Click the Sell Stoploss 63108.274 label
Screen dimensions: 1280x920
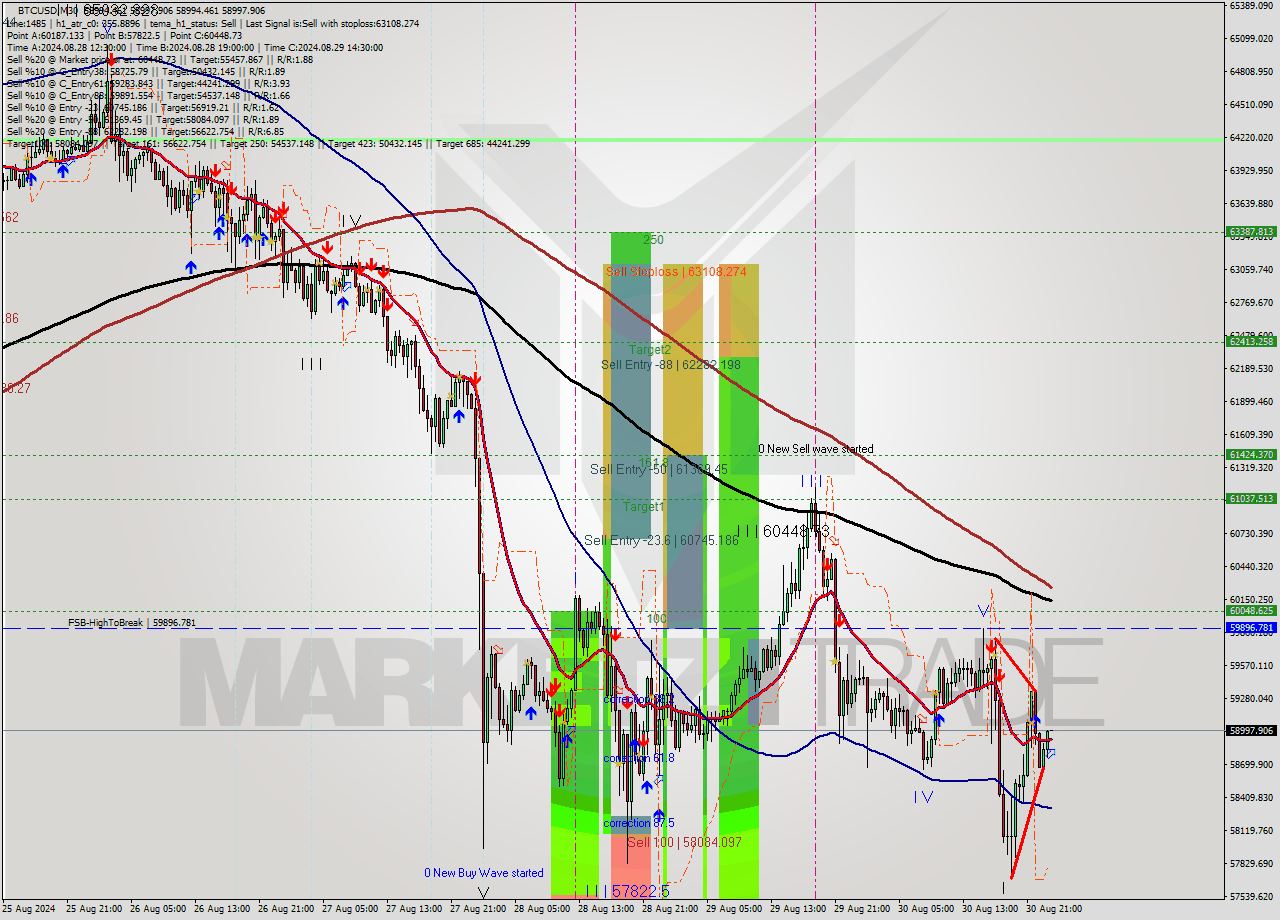point(676,272)
